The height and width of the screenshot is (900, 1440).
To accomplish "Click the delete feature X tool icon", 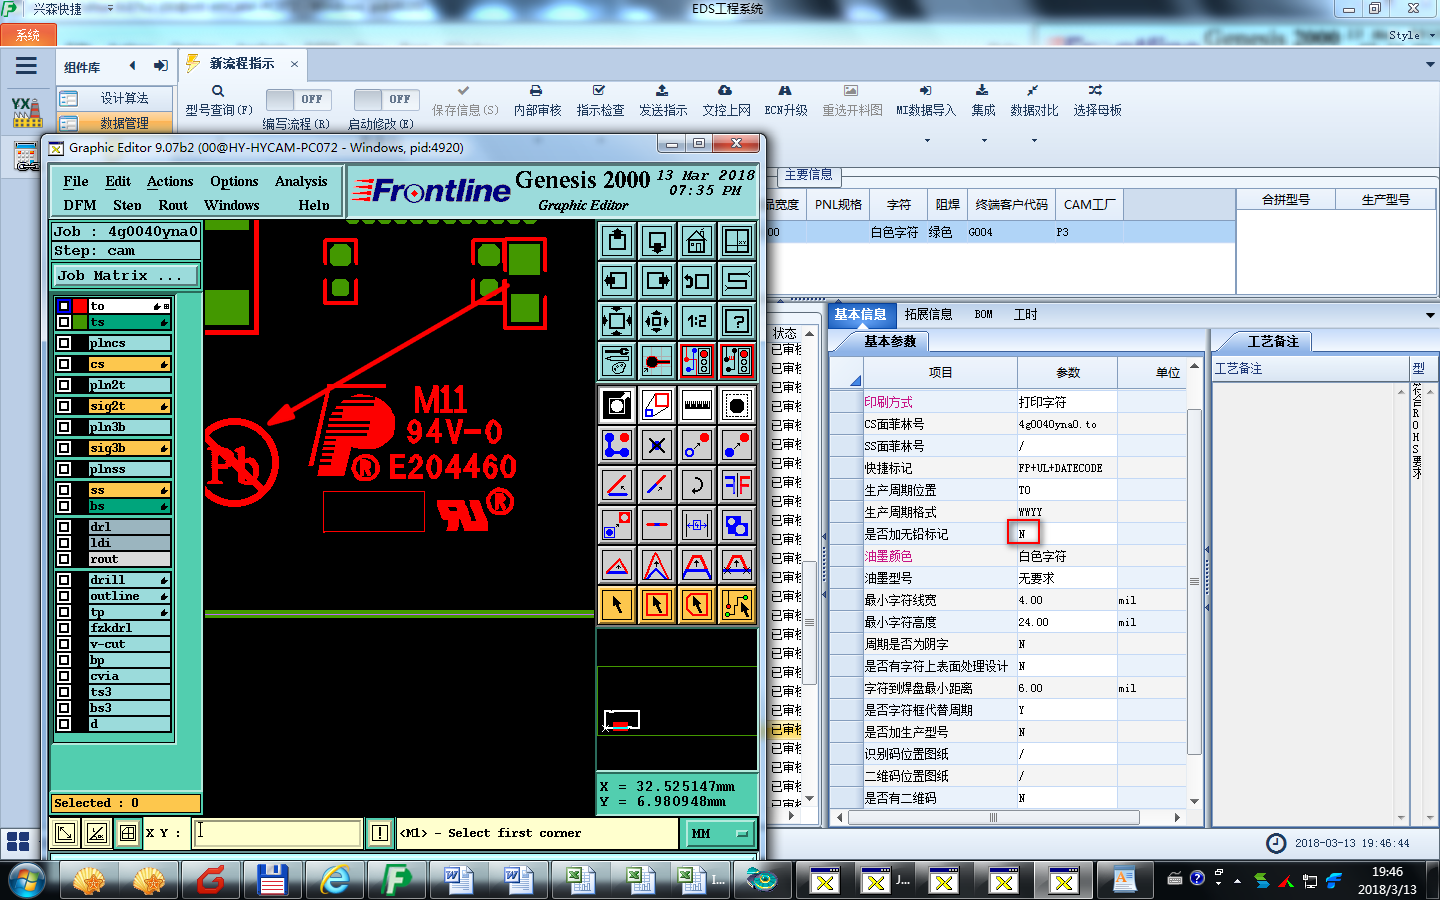I will [657, 445].
